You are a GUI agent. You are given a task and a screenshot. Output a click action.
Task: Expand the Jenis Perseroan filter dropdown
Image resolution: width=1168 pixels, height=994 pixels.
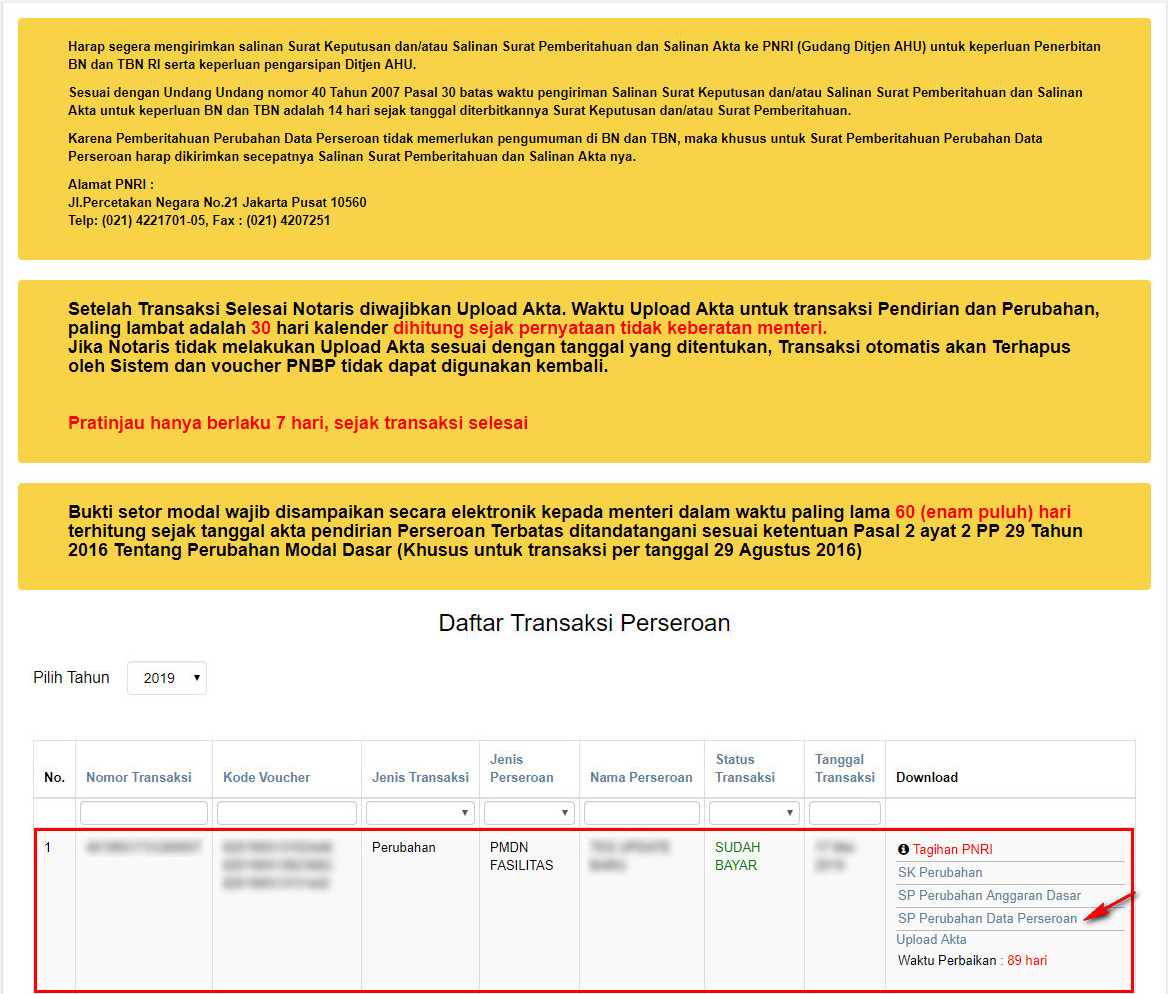point(529,813)
